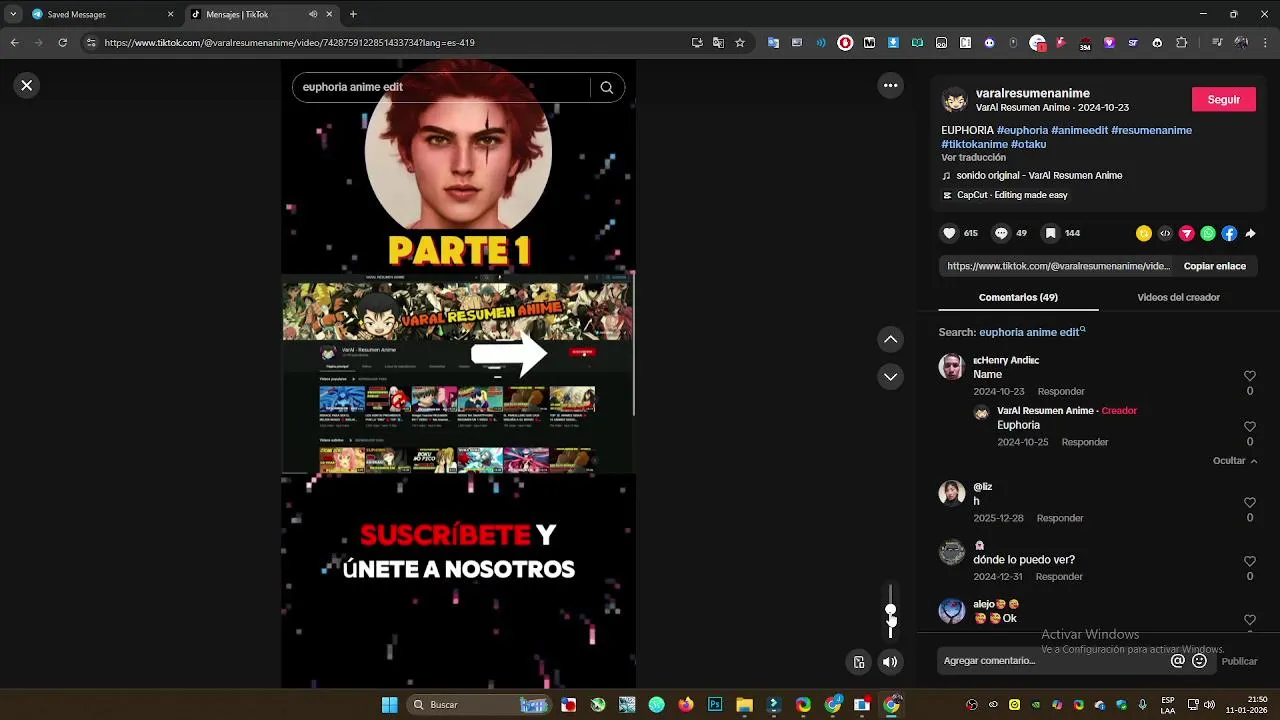The height and width of the screenshot is (720, 1280).
Task: Open Firefox from the taskbar
Action: [685, 705]
